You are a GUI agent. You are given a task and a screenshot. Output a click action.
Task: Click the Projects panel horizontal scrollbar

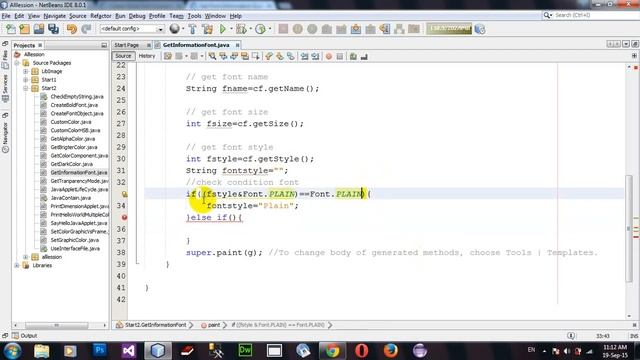tap(56, 325)
